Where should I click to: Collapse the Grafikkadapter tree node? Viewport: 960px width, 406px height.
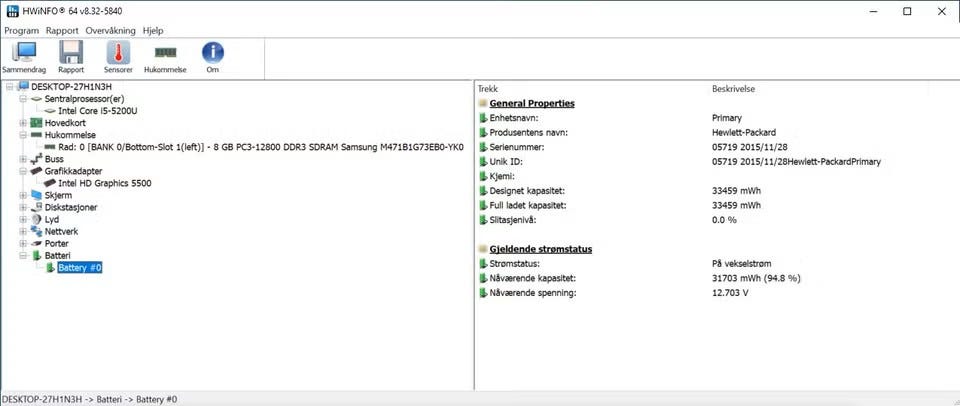pyautogui.click(x=23, y=171)
